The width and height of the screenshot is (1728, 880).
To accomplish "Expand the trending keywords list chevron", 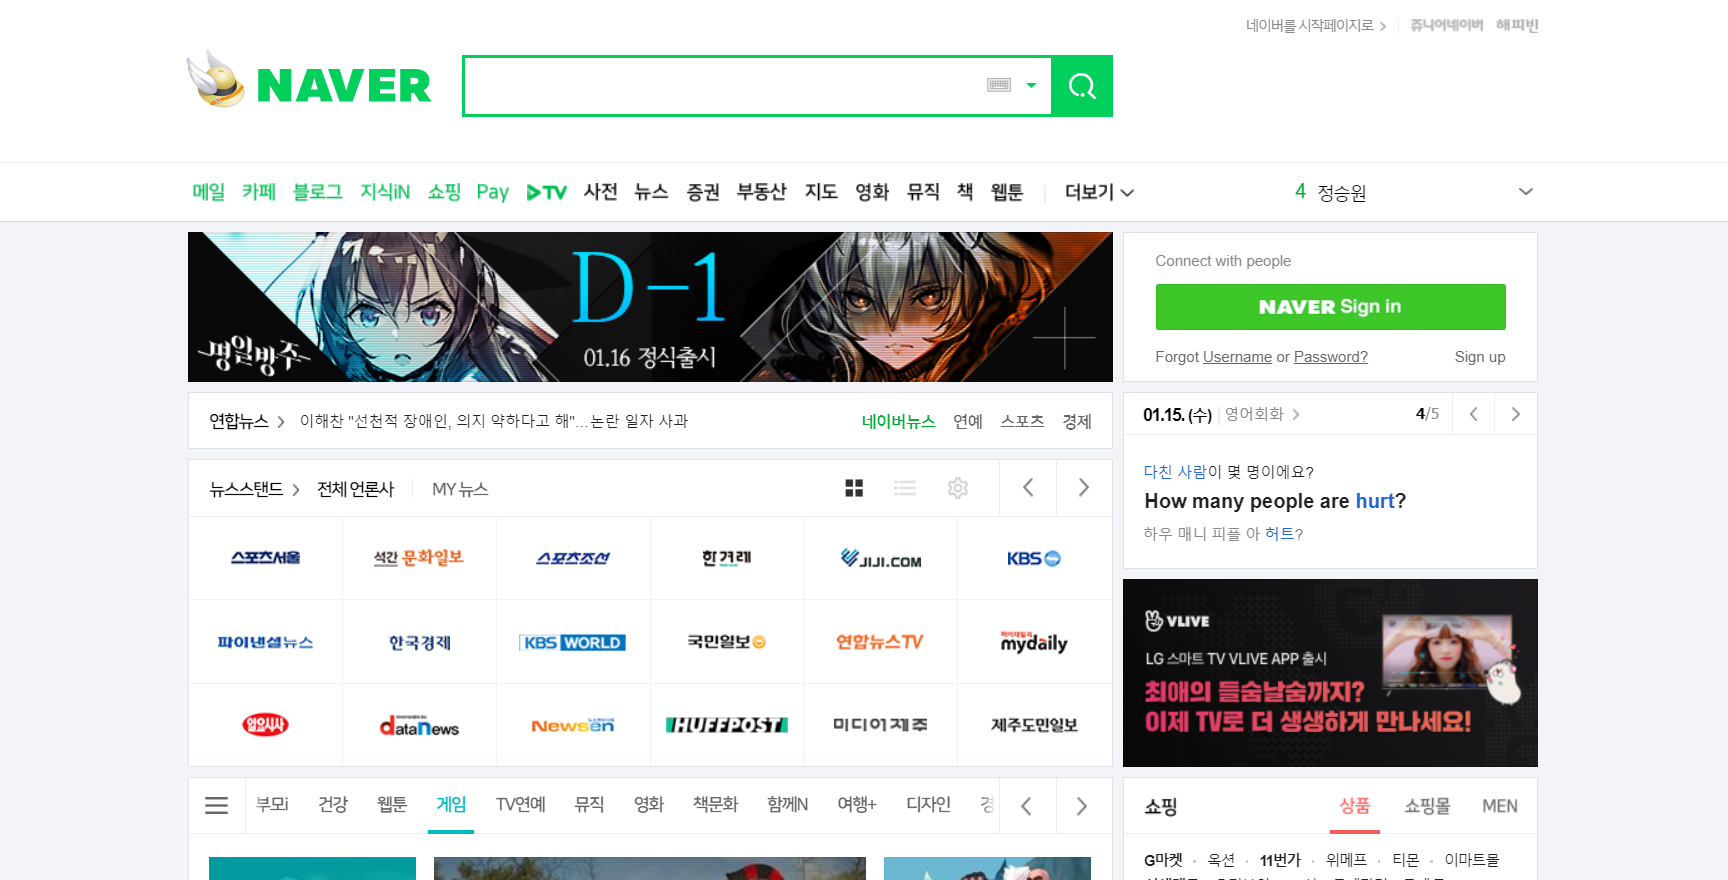I will coord(1525,192).
